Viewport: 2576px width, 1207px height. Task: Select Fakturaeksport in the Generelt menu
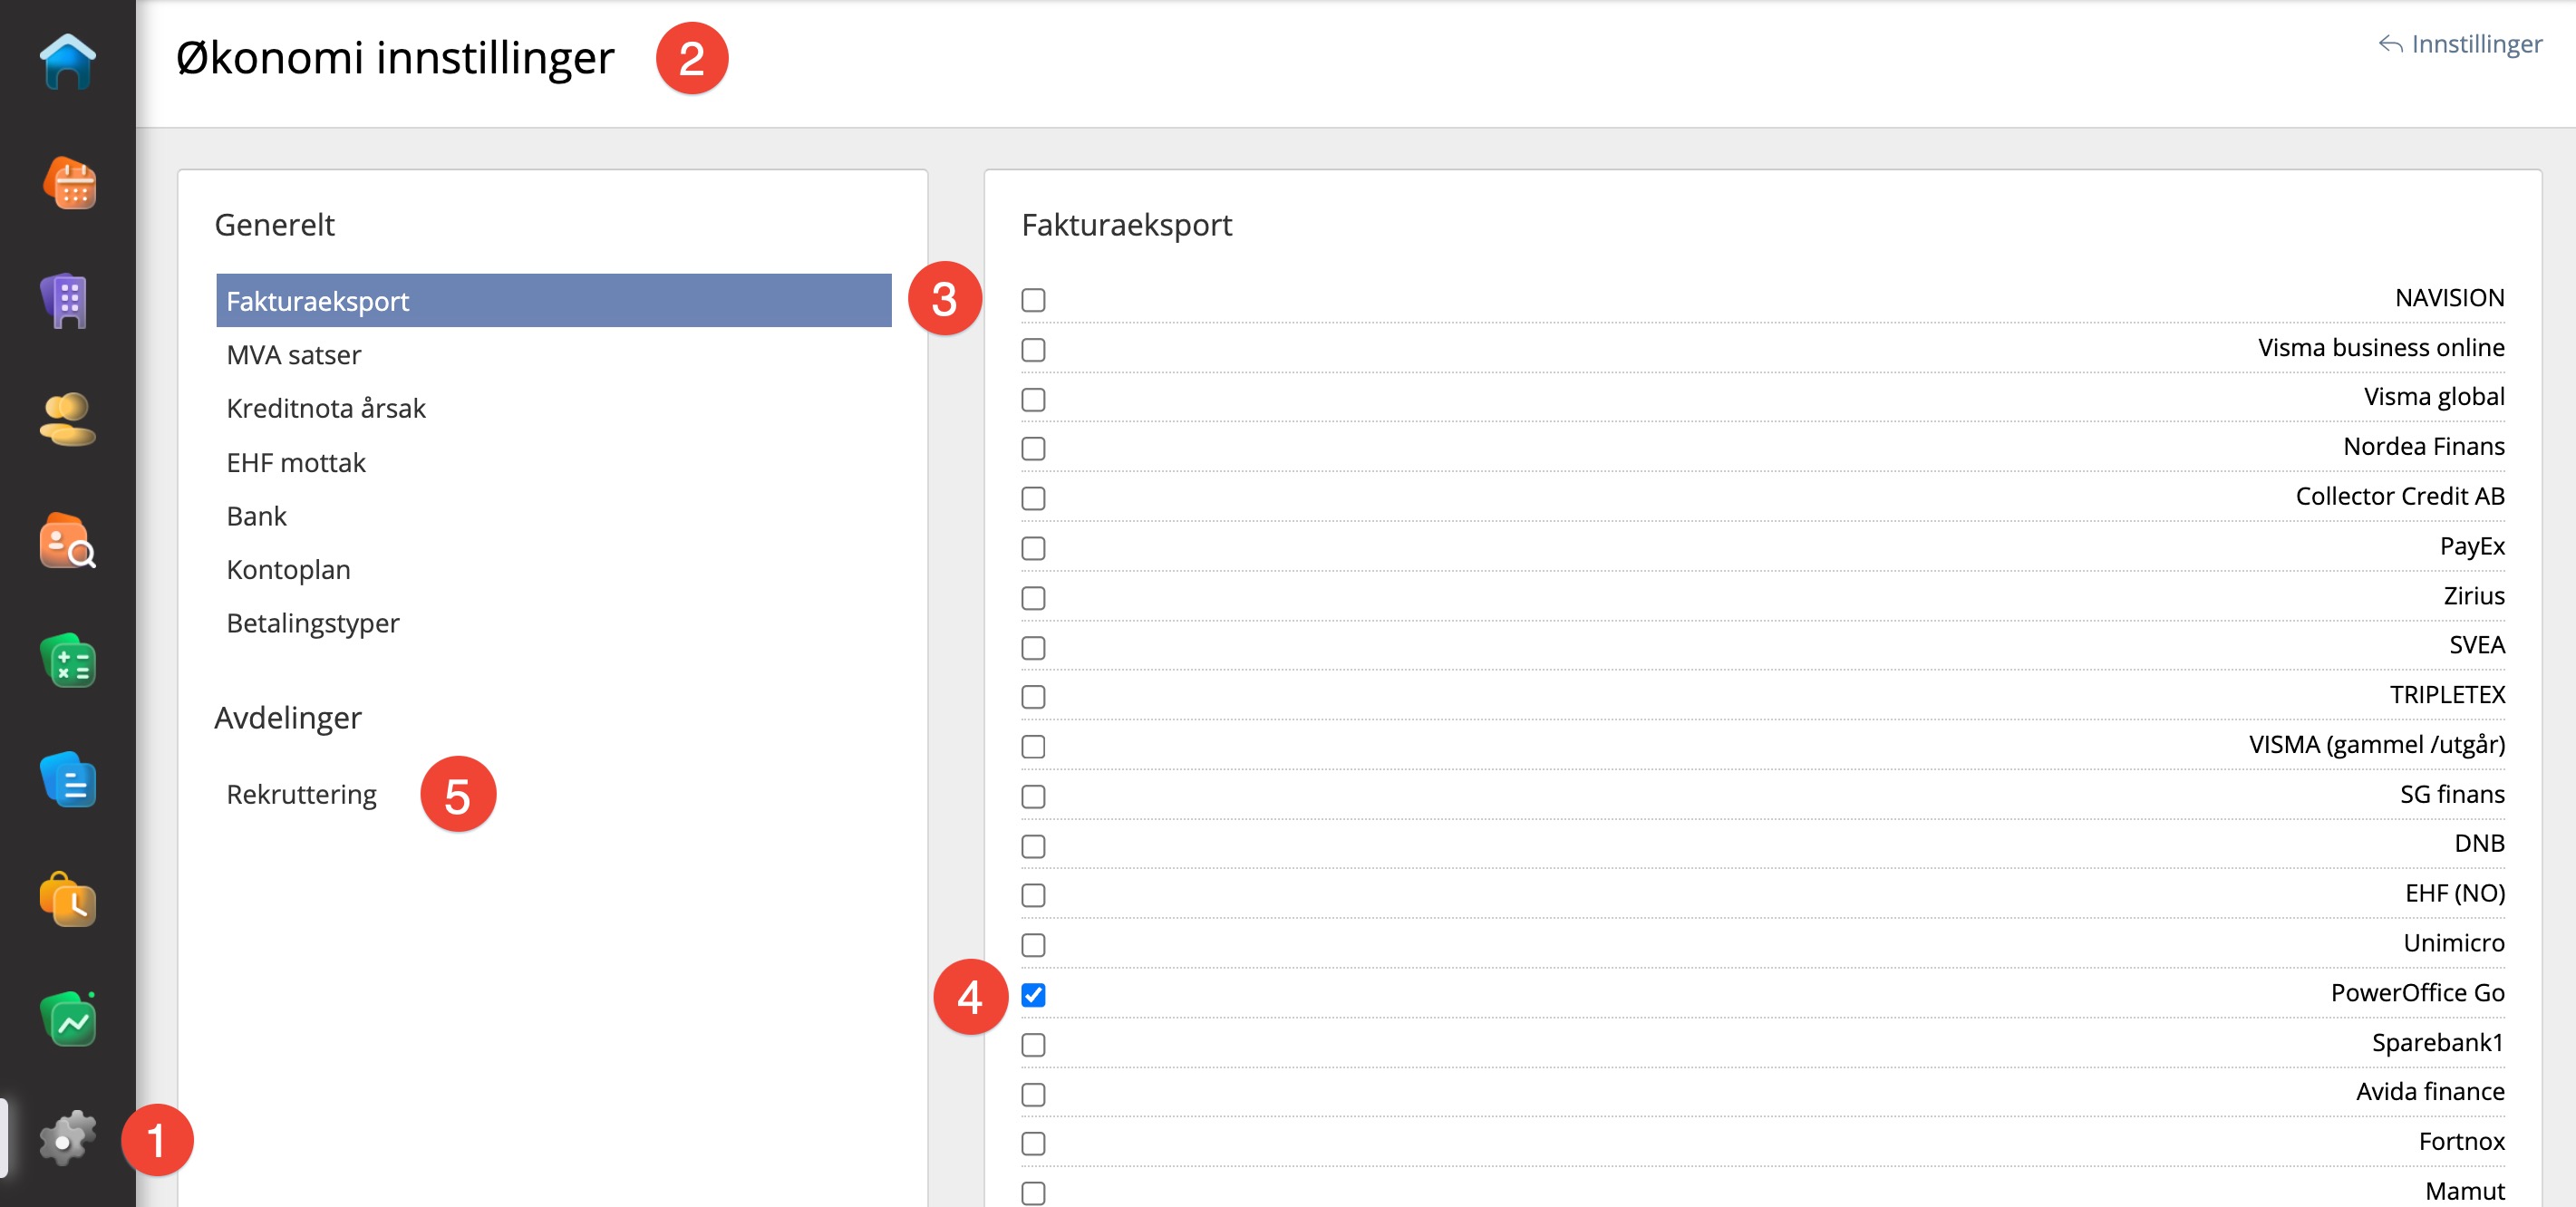(x=553, y=301)
